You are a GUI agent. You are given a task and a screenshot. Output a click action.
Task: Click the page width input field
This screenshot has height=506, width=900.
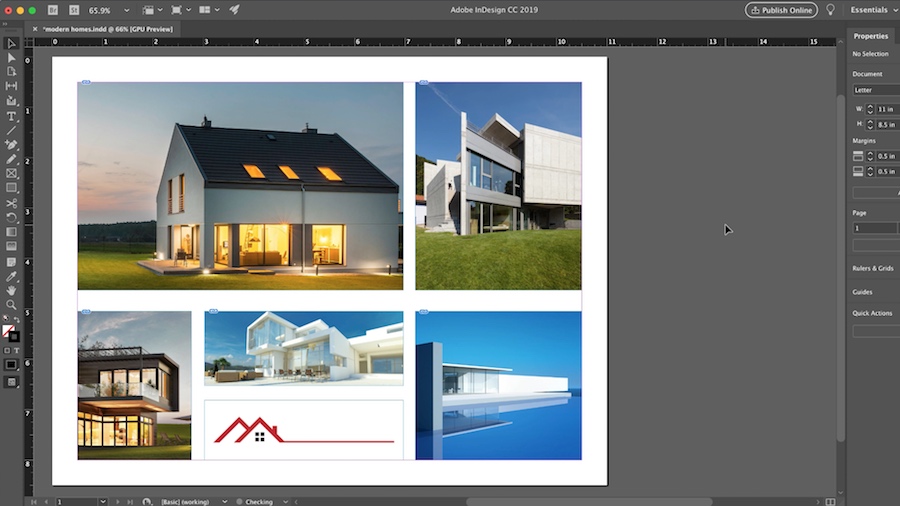click(x=887, y=109)
